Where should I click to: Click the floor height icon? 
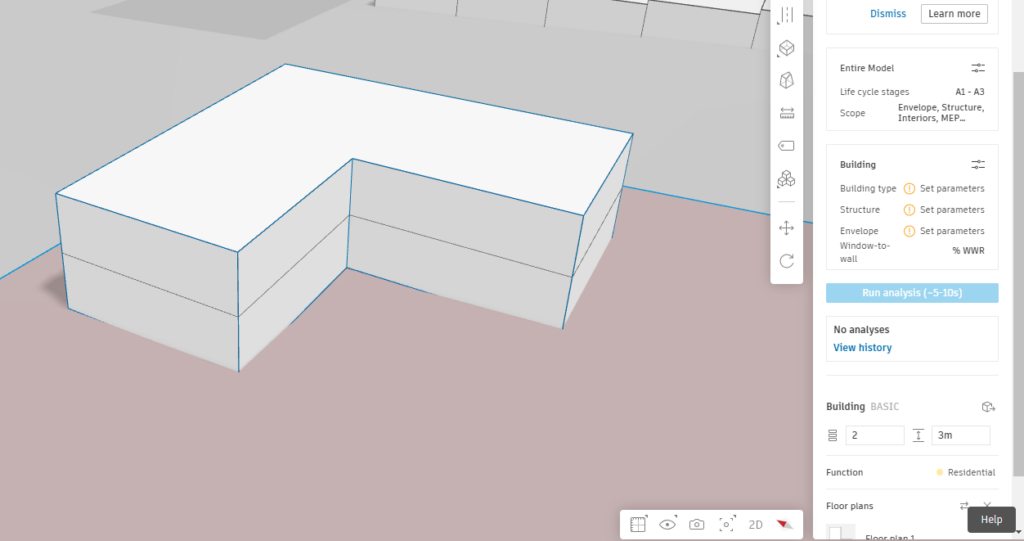coord(918,435)
